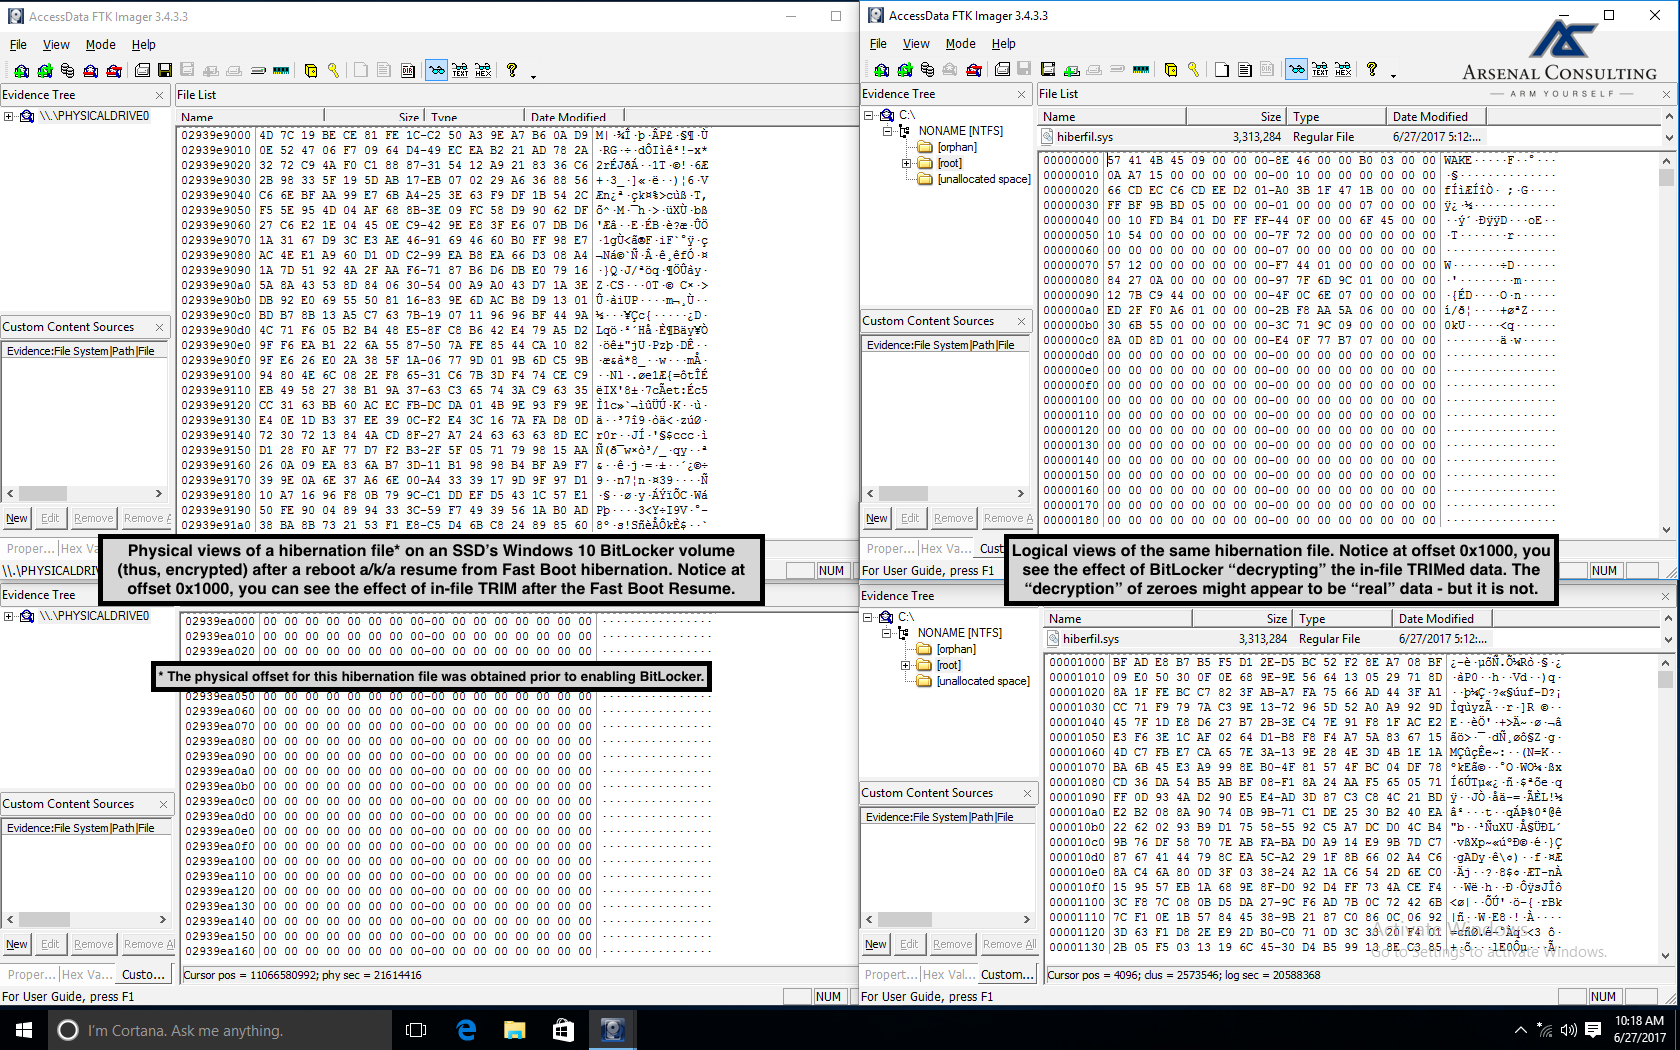This screenshot has height=1050, width=1680.
Task: Open help question-mark icon in left window
Action: pyautogui.click(x=512, y=70)
